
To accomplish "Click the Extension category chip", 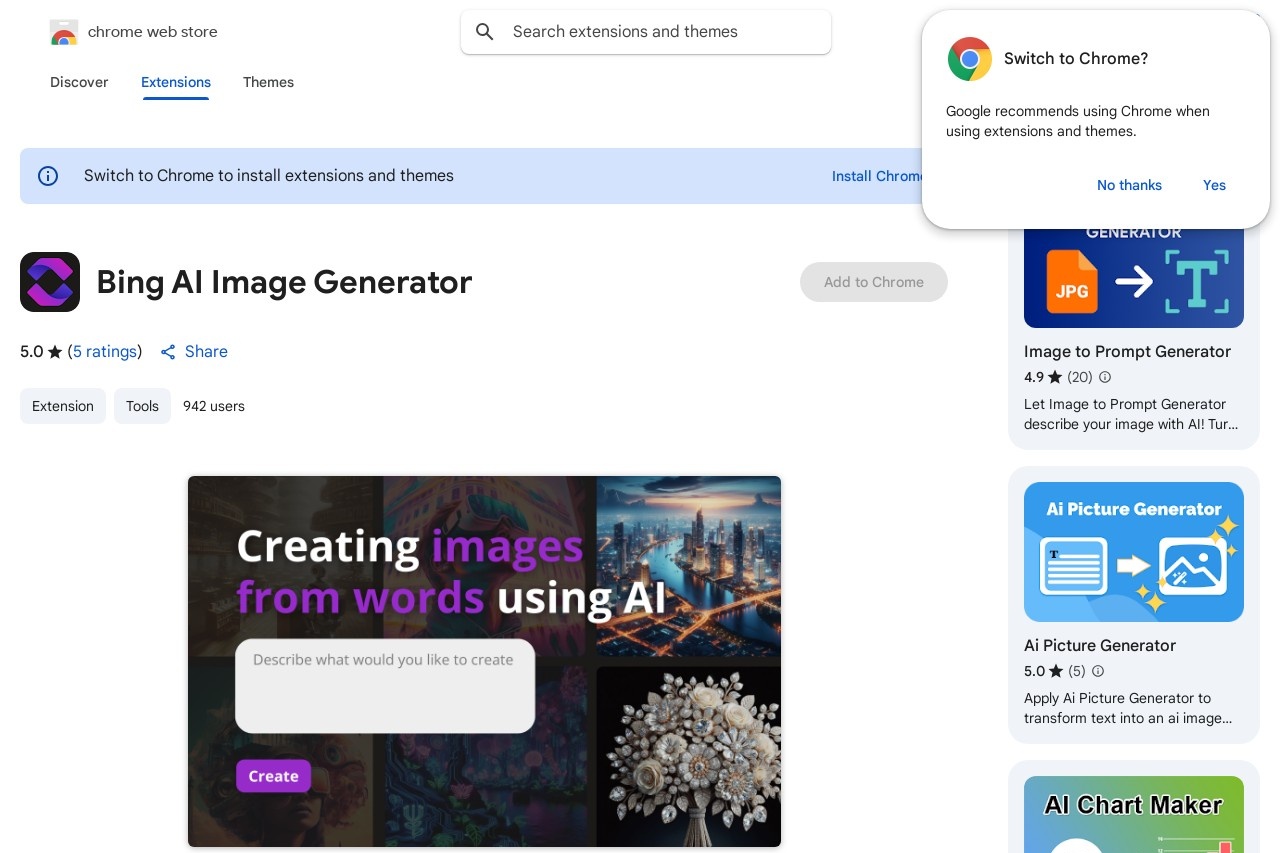I will (63, 406).
